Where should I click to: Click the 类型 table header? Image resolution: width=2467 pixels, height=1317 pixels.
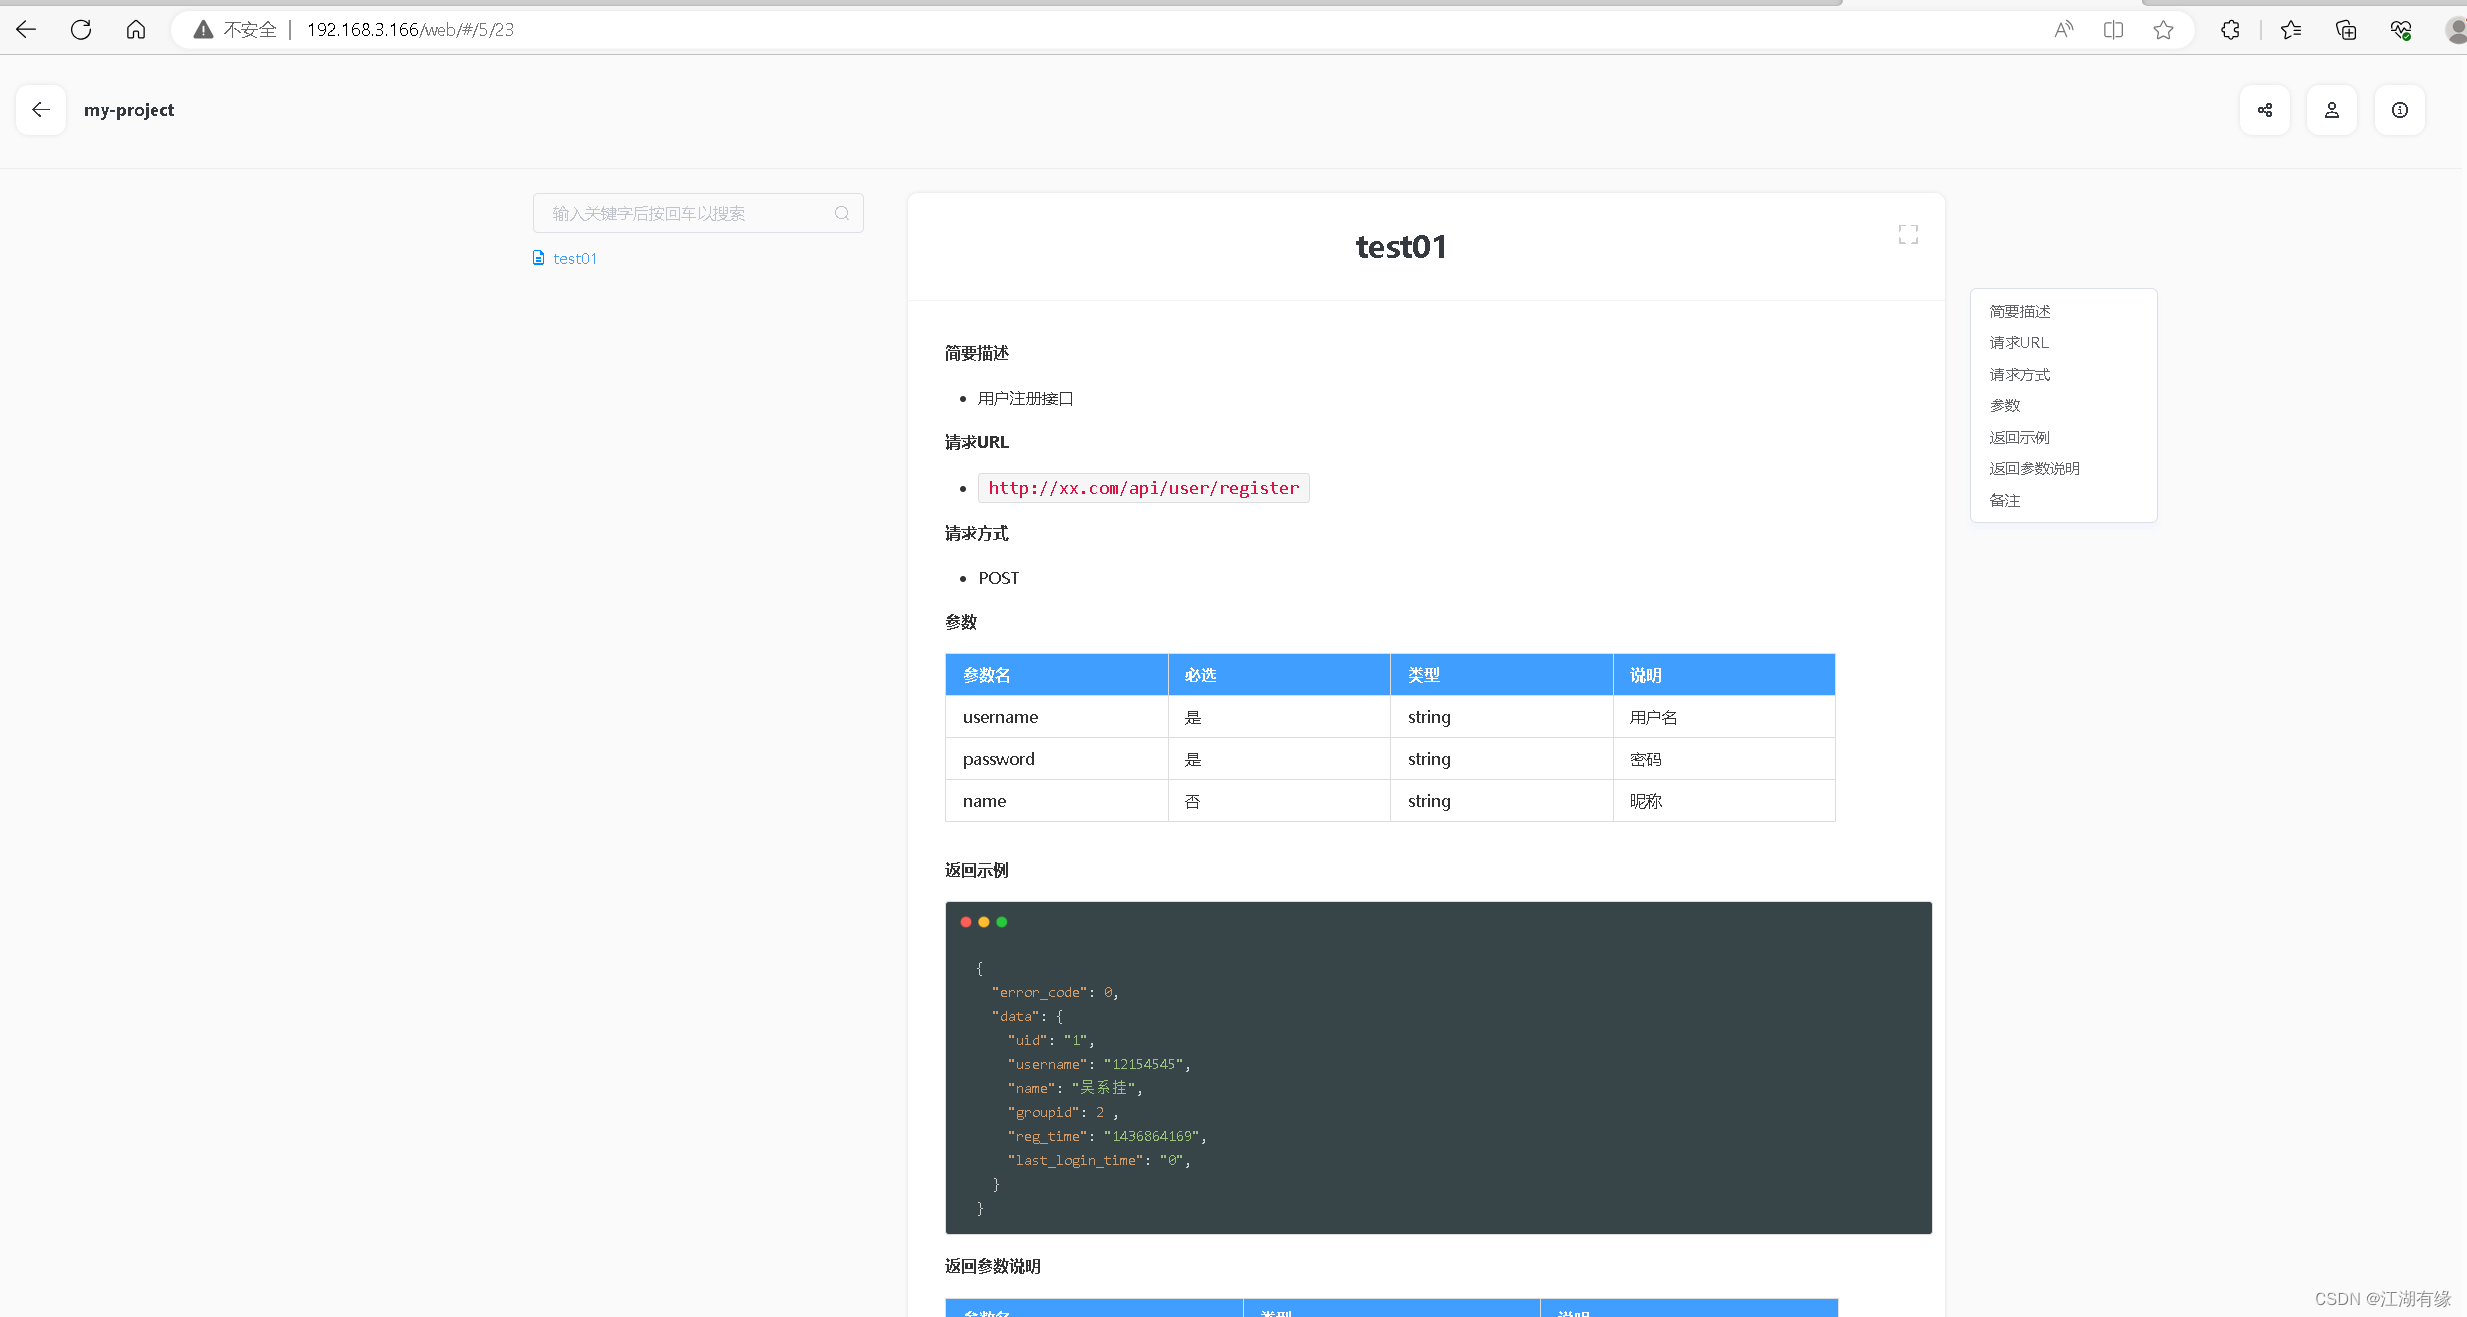[1502, 675]
